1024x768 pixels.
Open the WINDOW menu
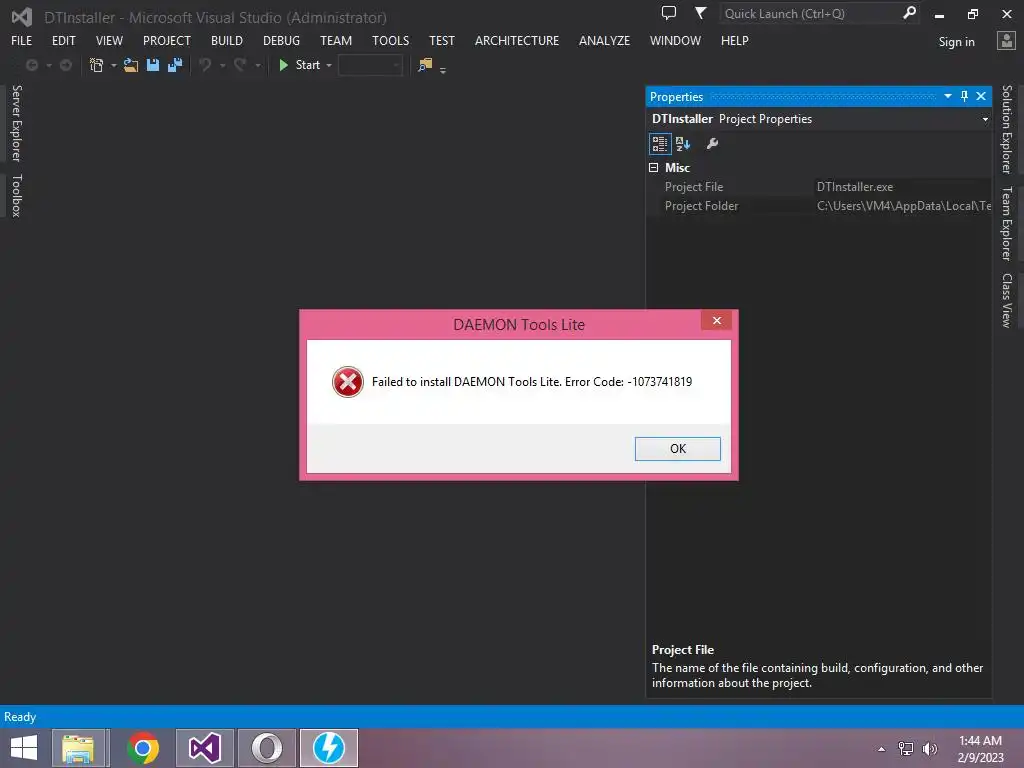tap(675, 40)
